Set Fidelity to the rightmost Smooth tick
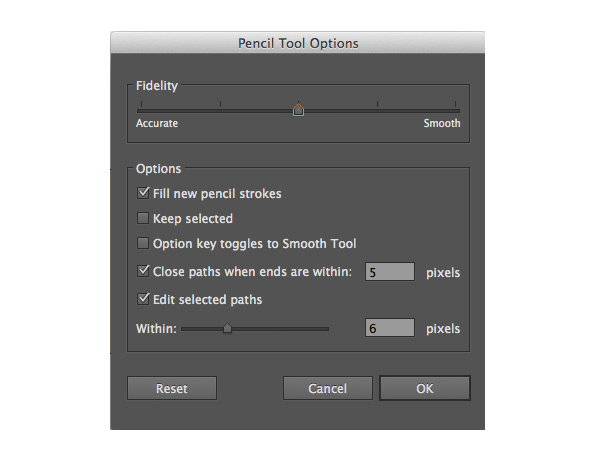600x466 pixels. click(x=456, y=109)
